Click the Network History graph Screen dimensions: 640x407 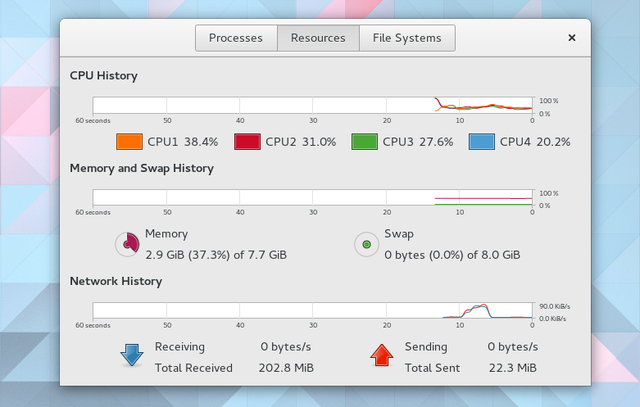coord(313,310)
